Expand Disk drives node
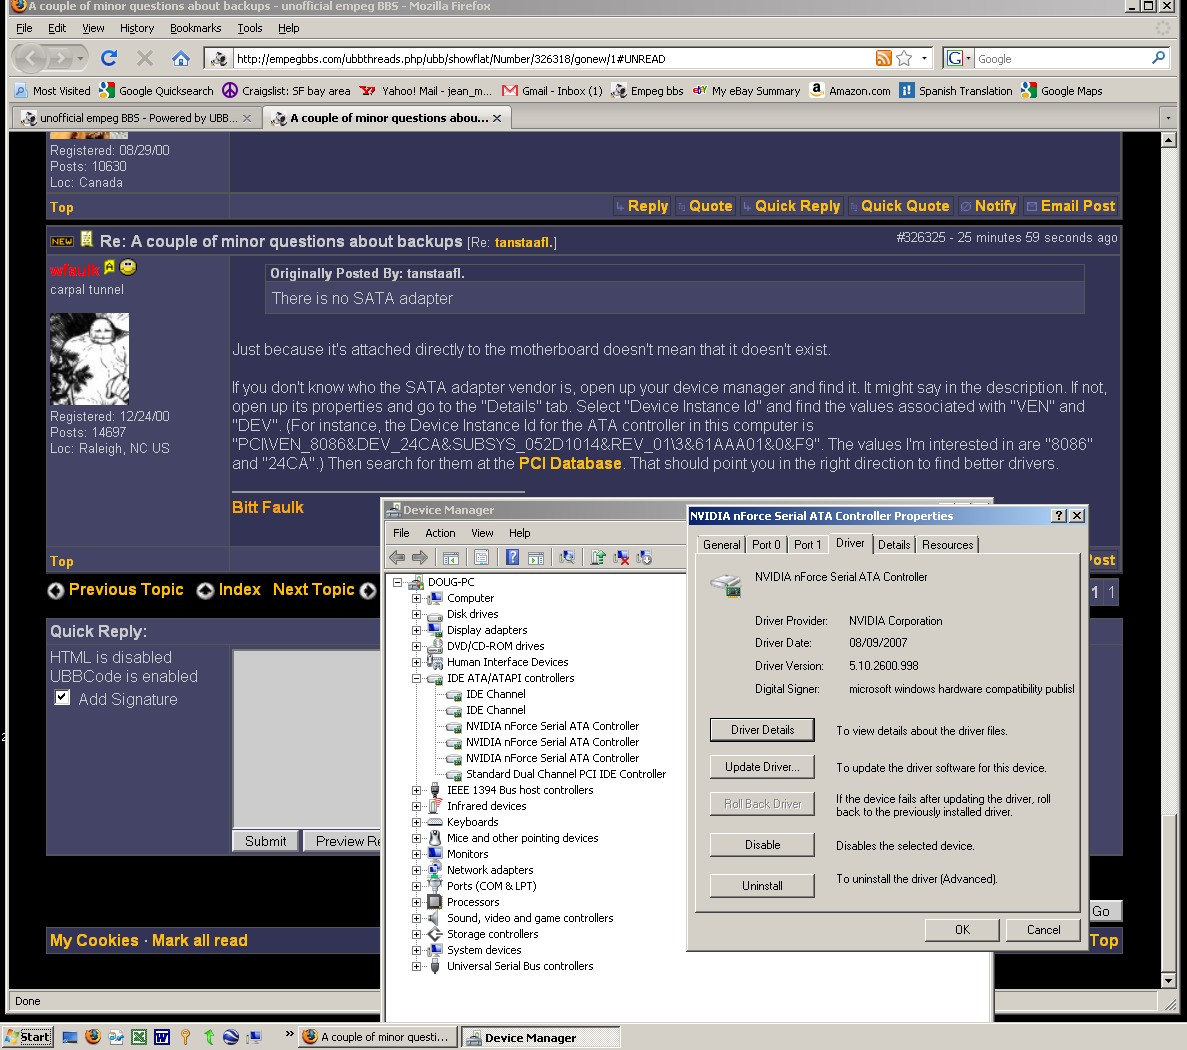1187x1050 pixels. tap(416, 614)
